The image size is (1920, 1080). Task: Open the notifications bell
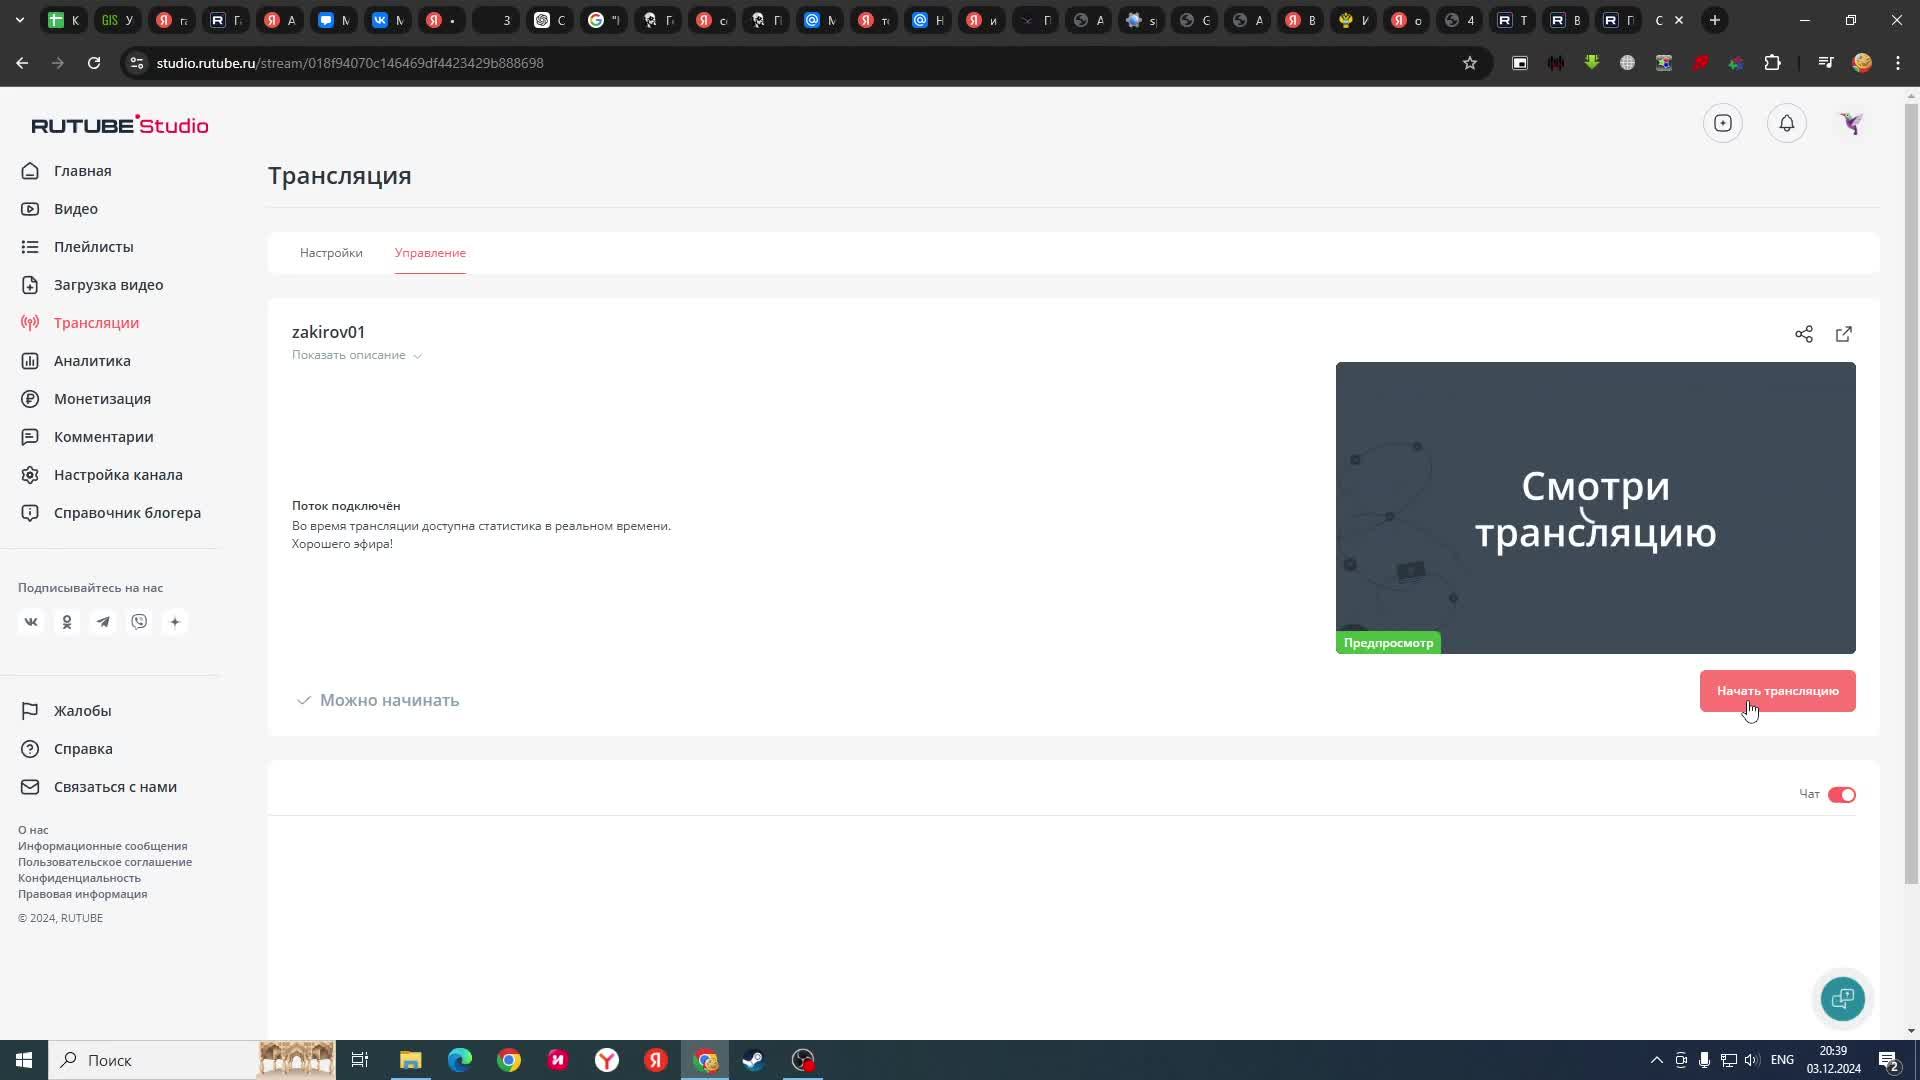pos(1786,123)
